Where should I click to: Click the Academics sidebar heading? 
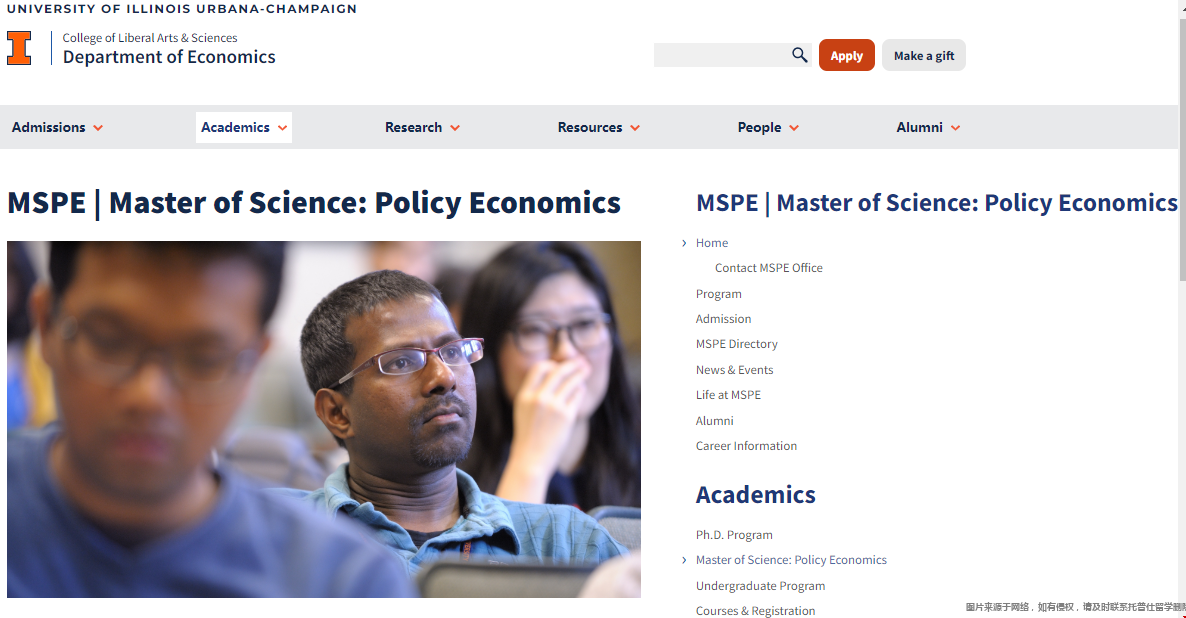point(756,495)
